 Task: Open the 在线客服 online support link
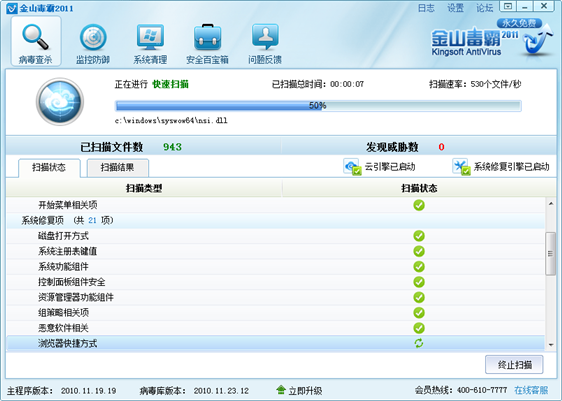(531, 390)
